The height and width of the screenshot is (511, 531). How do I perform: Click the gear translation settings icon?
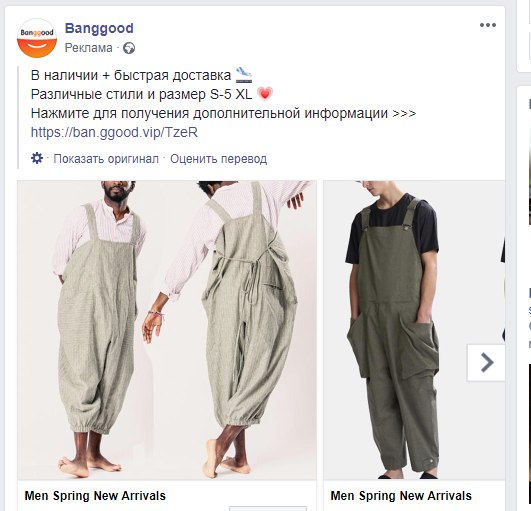coord(37,158)
